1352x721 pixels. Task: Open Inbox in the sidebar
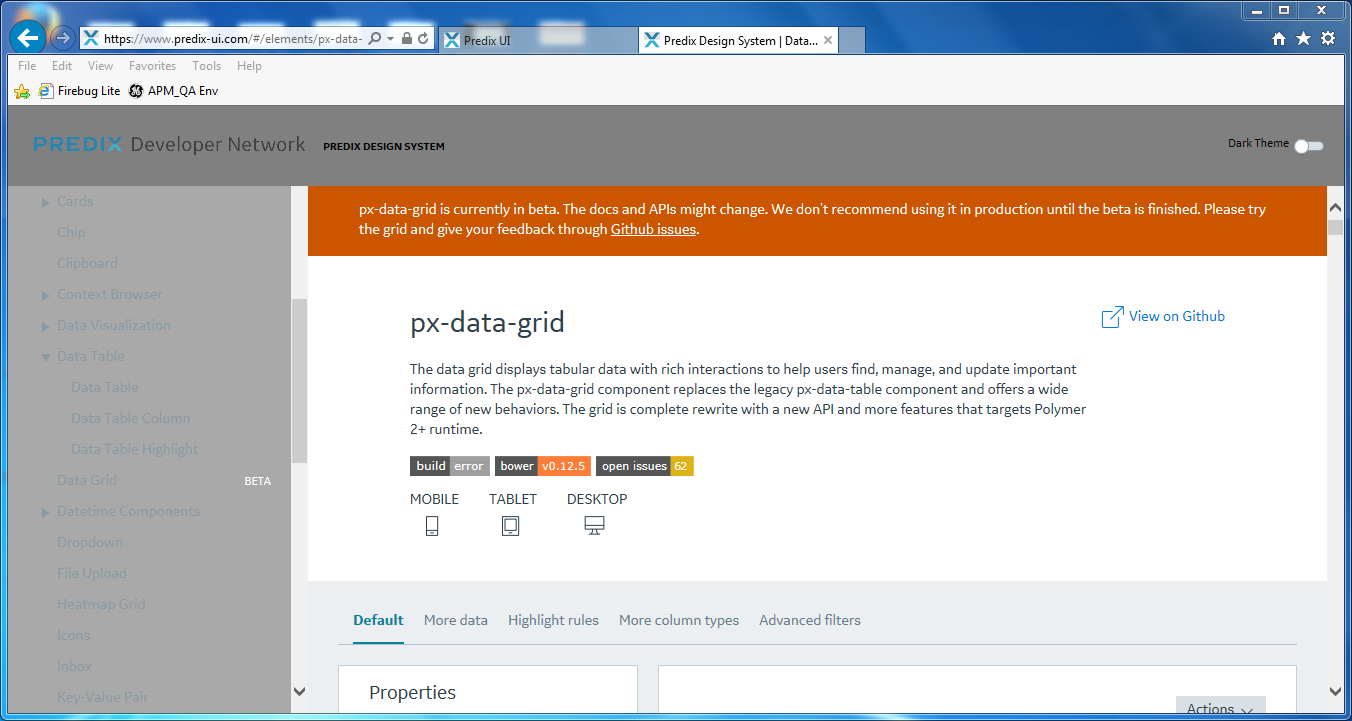pyautogui.click(x=74, y=667)
